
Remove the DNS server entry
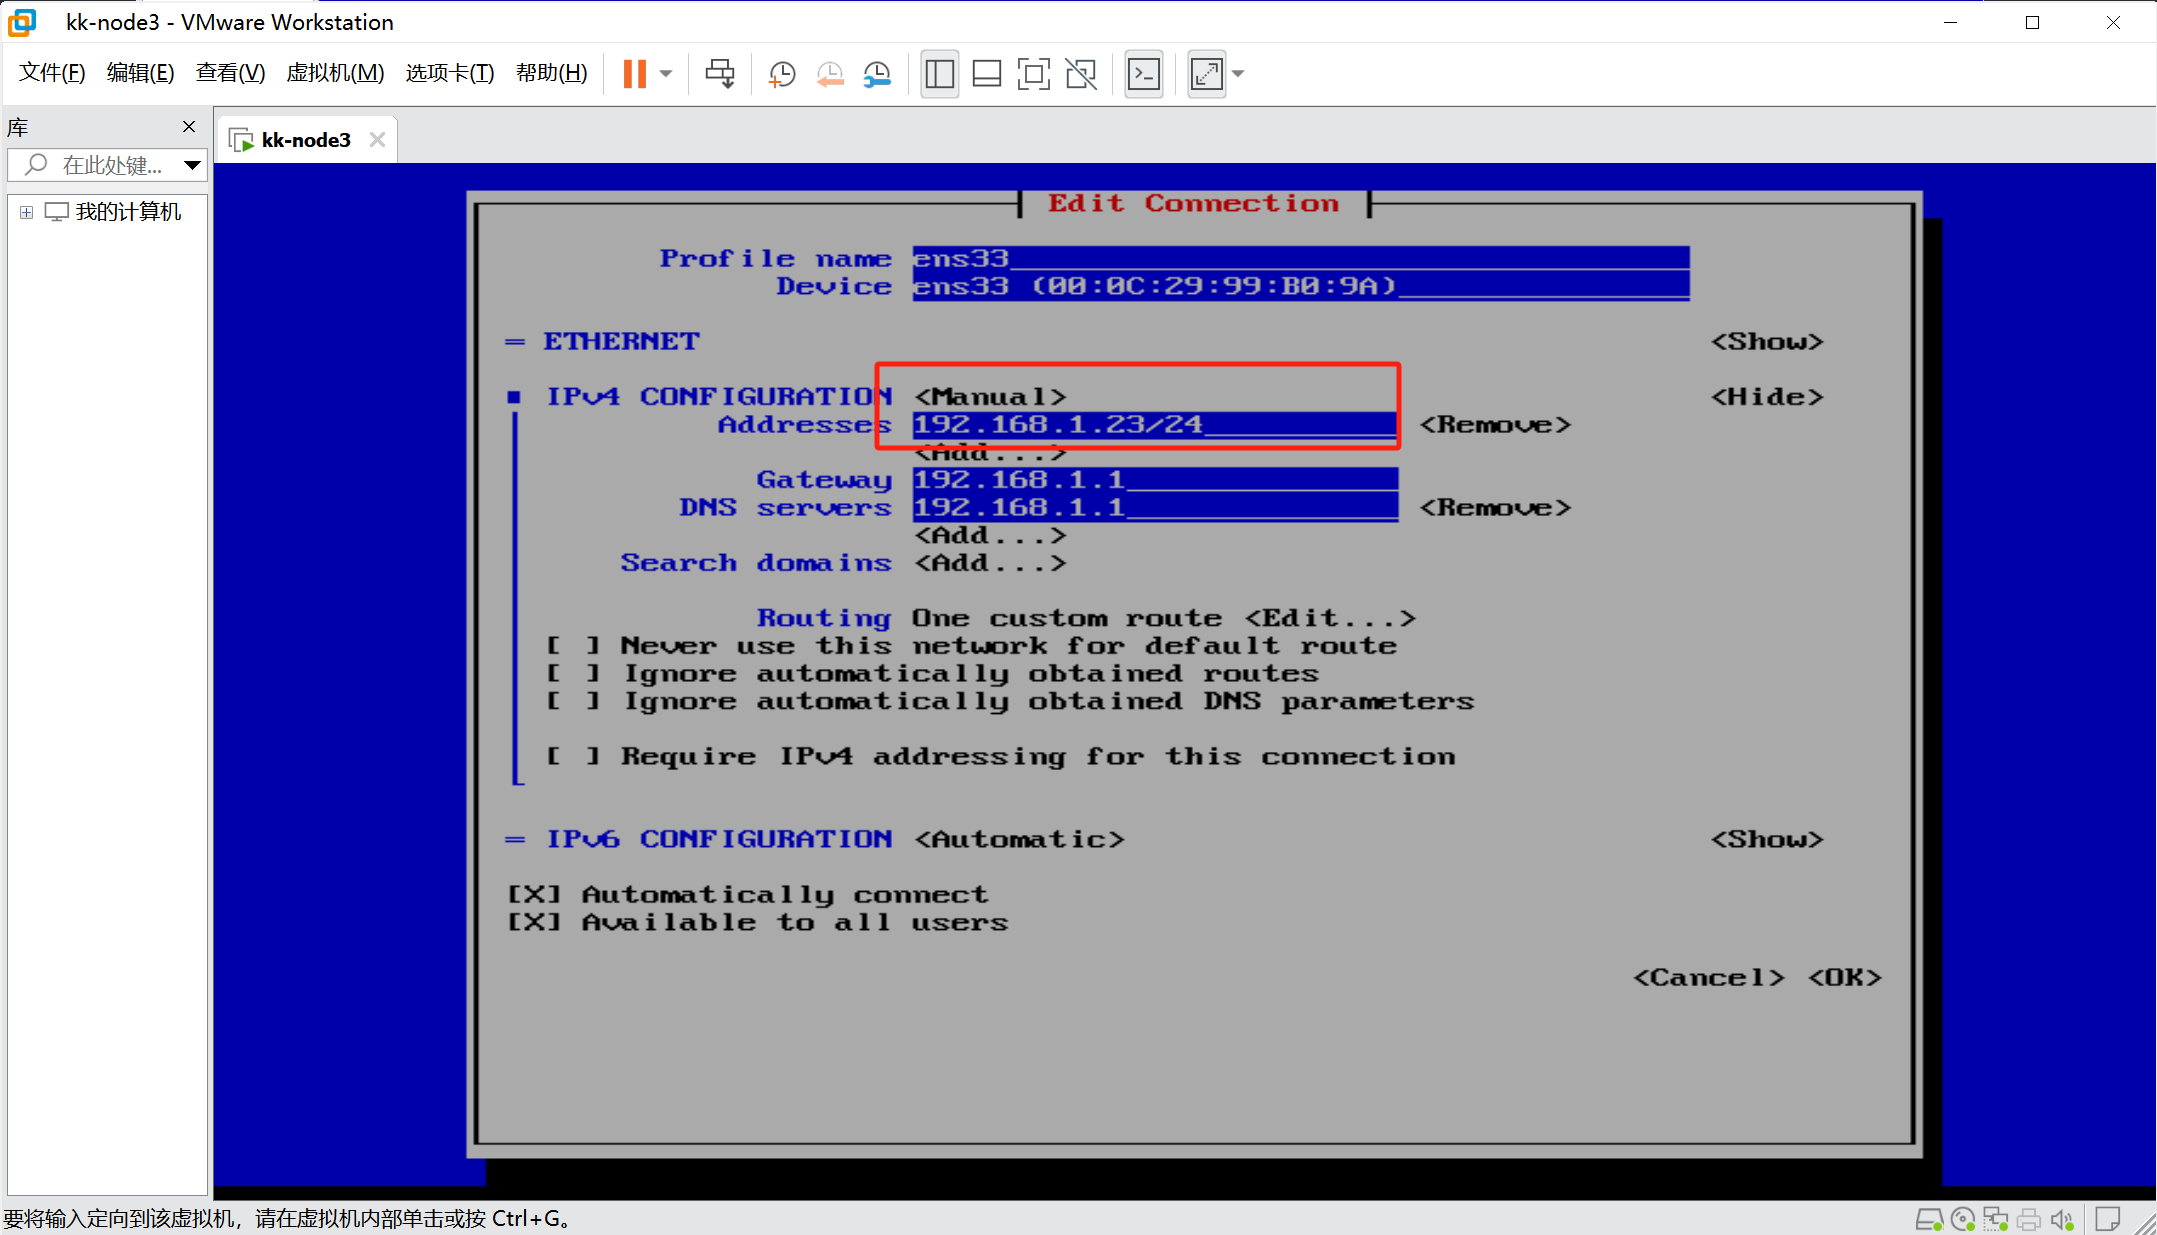pos(1495,508)
